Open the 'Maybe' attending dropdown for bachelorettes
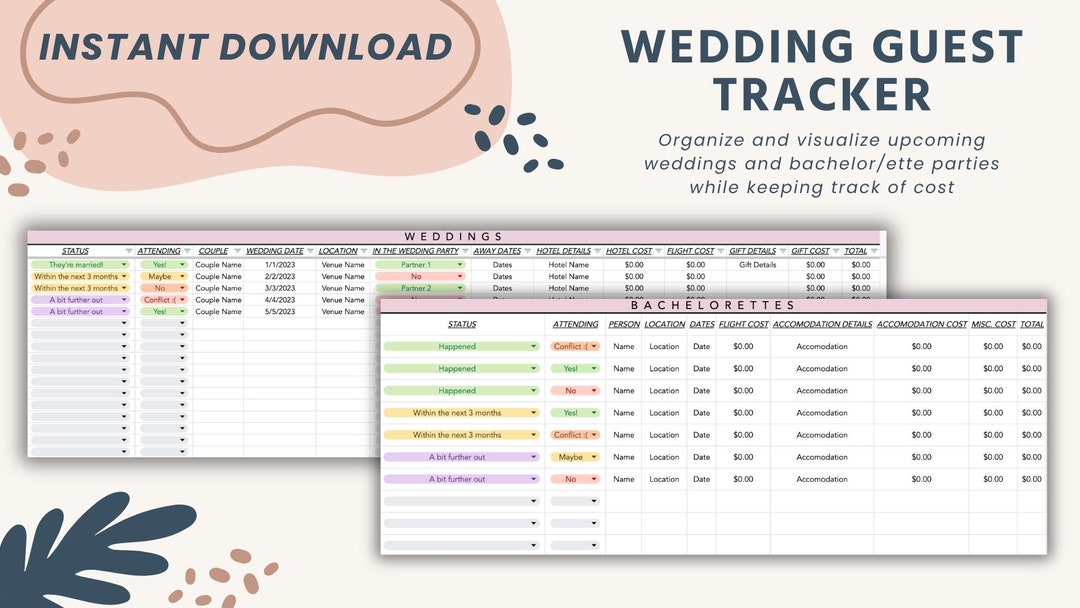The height and width of the screenshot is (608, 1080). tap(596, 456)
